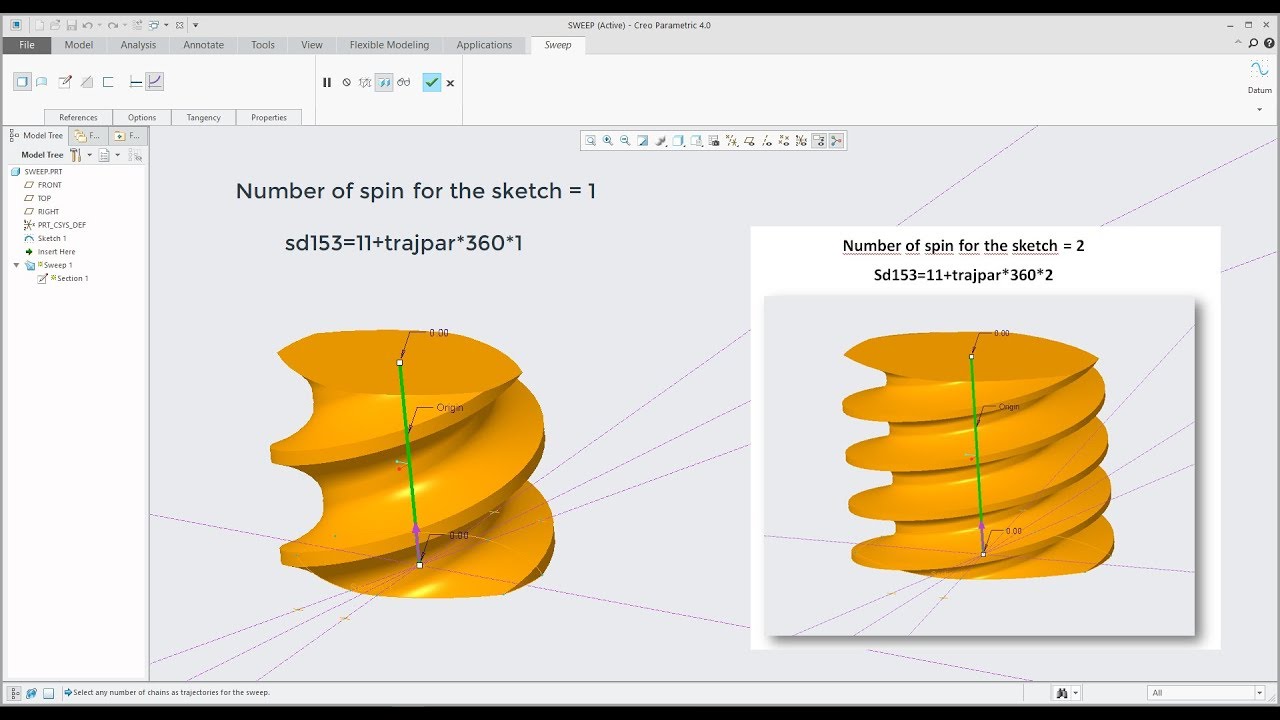Cancel the sweep feature with the X
1280x720 pixels.
click(x=450, y=83)
